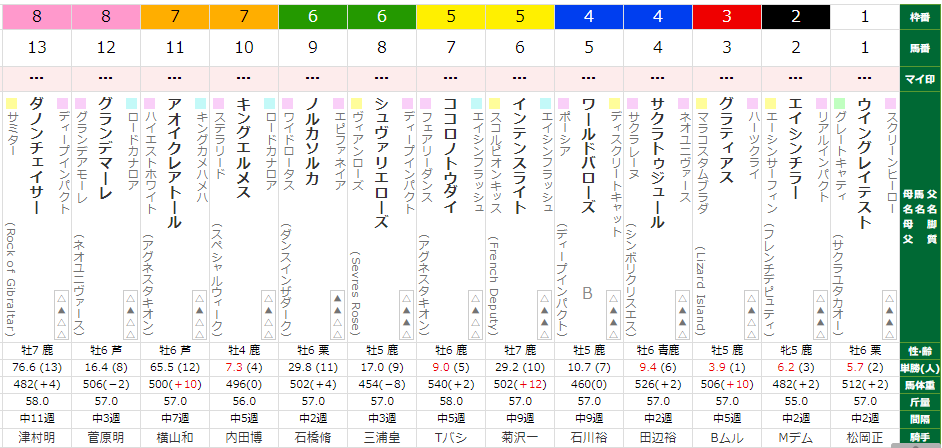Click the running-style triangles for インテンスライト
942x448 pixels.
point(544,315)
